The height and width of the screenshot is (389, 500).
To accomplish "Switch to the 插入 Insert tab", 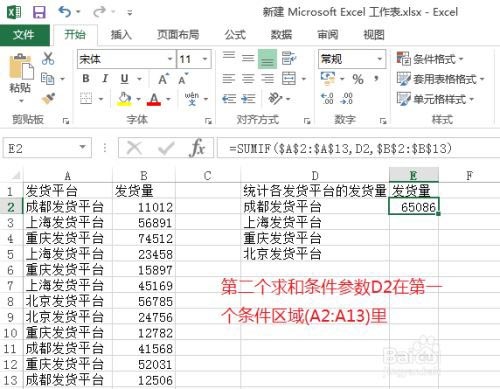I will tap(121, 35).
